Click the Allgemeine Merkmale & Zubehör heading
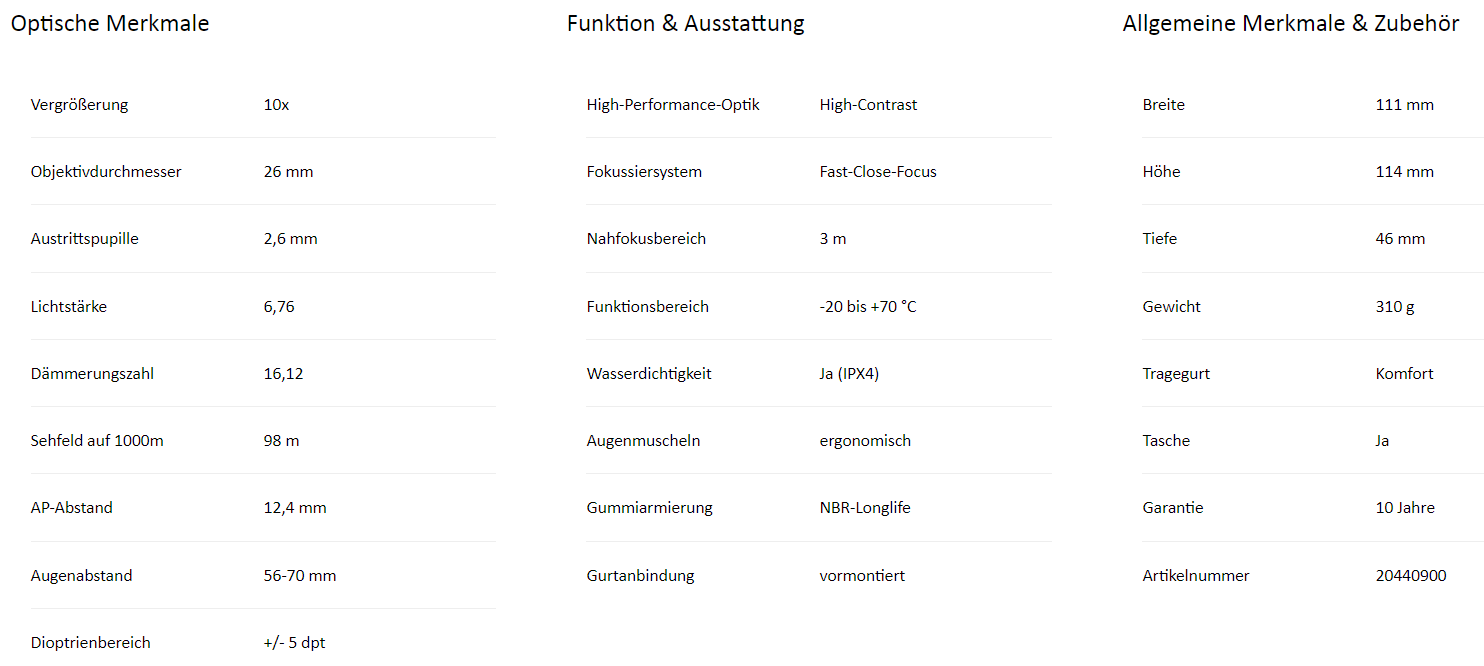 coord(1291,23)
